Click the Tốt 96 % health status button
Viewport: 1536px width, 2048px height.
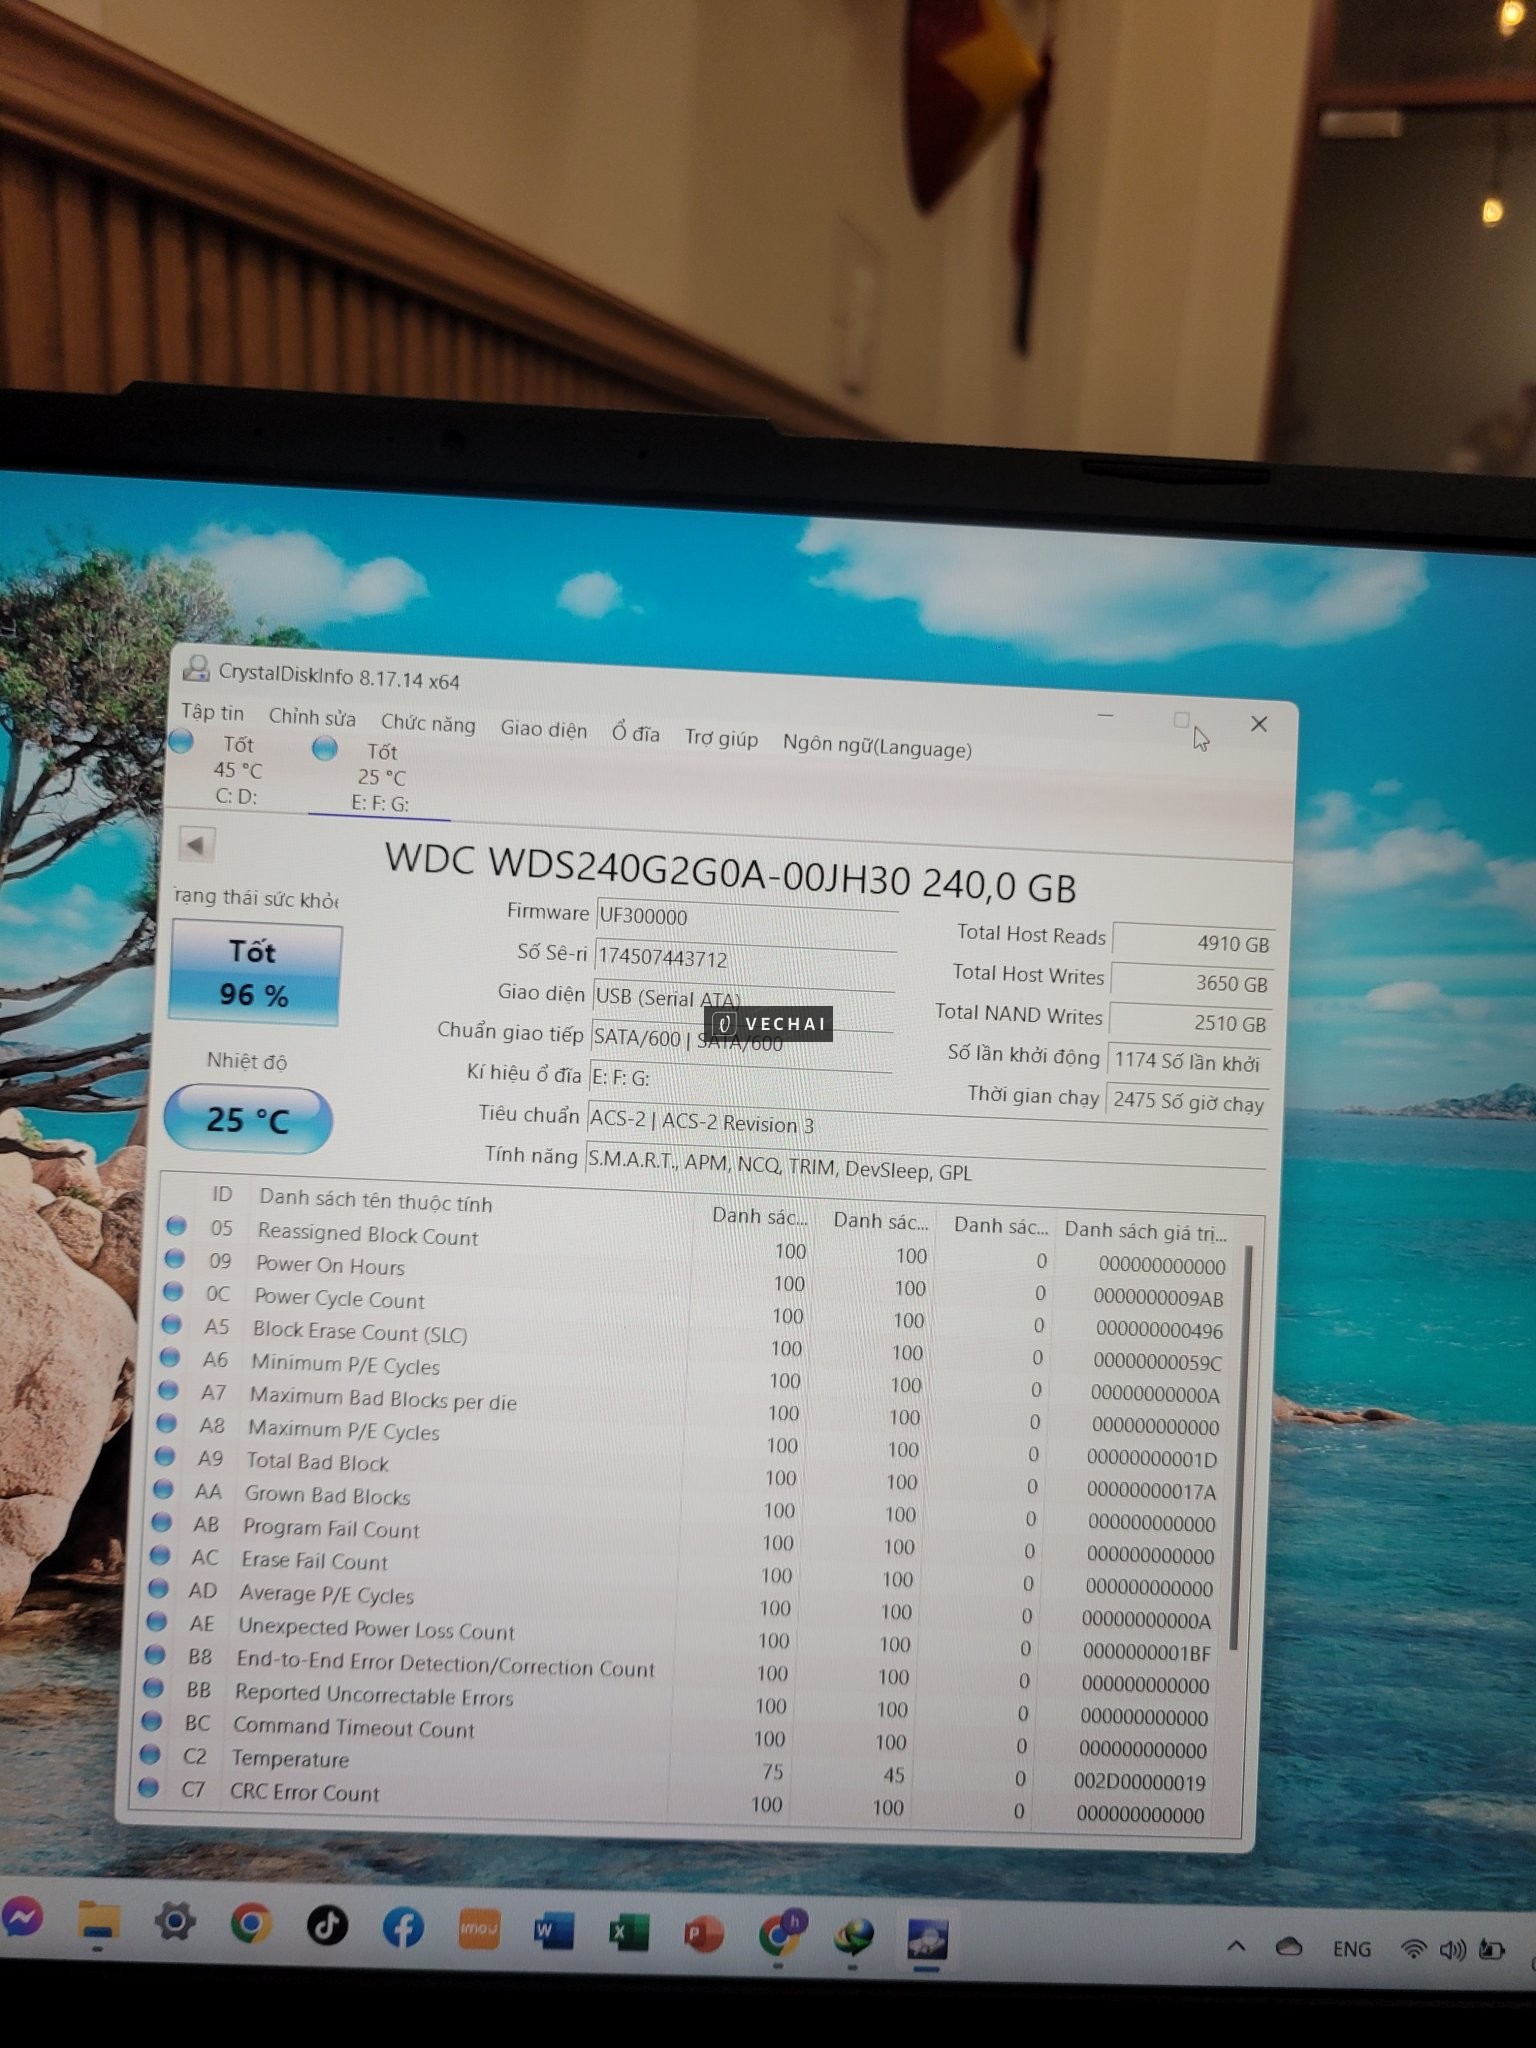coord(255,973)
